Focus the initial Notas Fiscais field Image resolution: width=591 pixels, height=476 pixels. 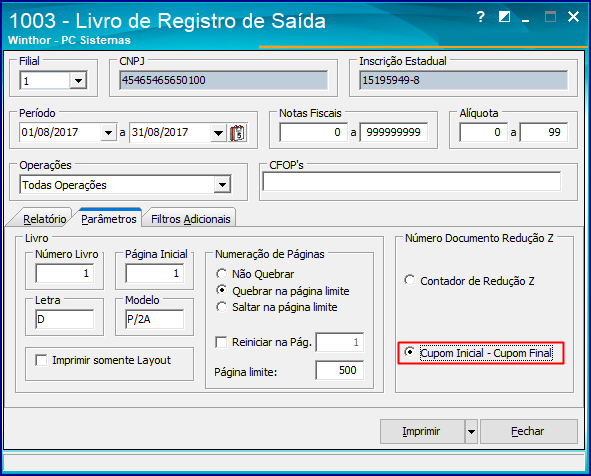[313, 132]
